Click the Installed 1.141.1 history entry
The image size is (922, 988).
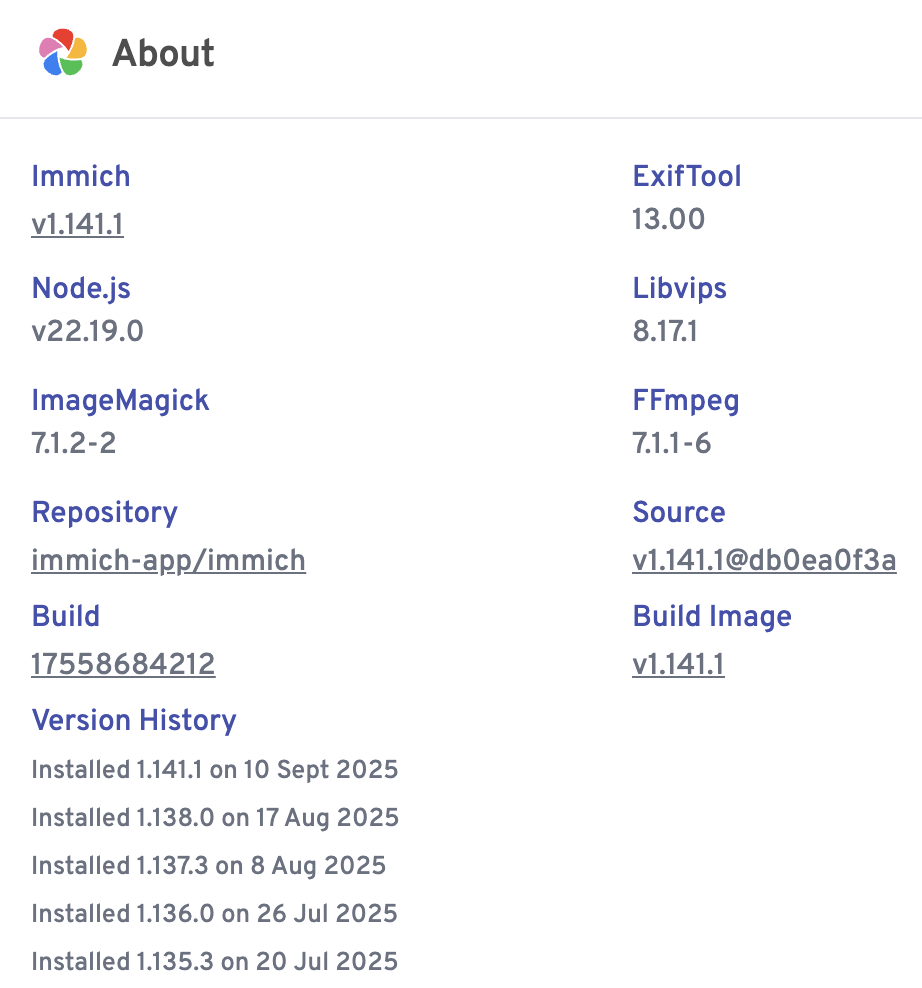214,770
